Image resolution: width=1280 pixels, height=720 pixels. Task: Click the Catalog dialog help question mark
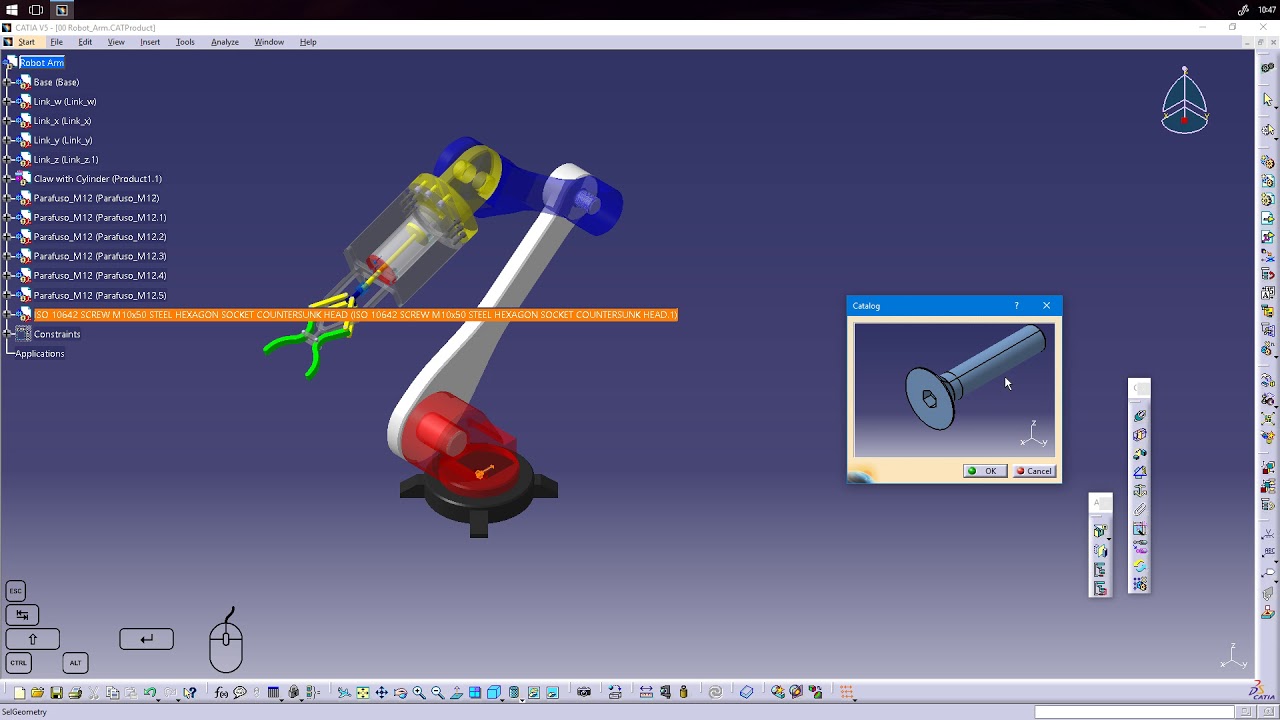(1017, 305)
